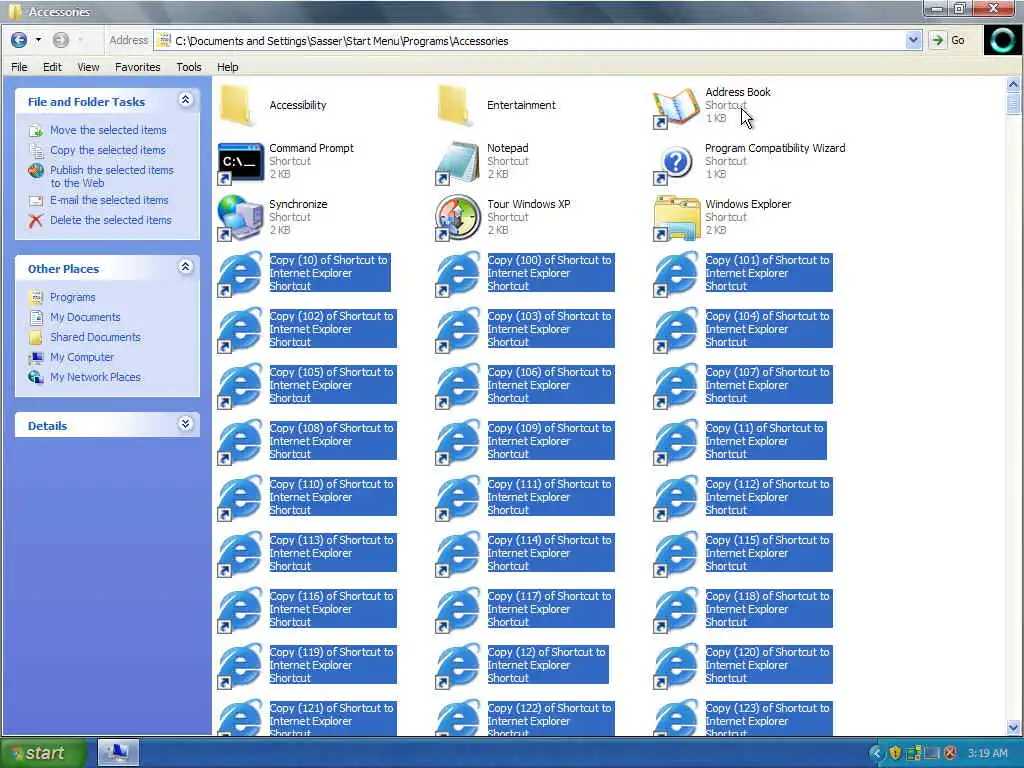Open the Tools menu
The height and width of the screenshot is (768, 1024).
[x=189, y=67]
